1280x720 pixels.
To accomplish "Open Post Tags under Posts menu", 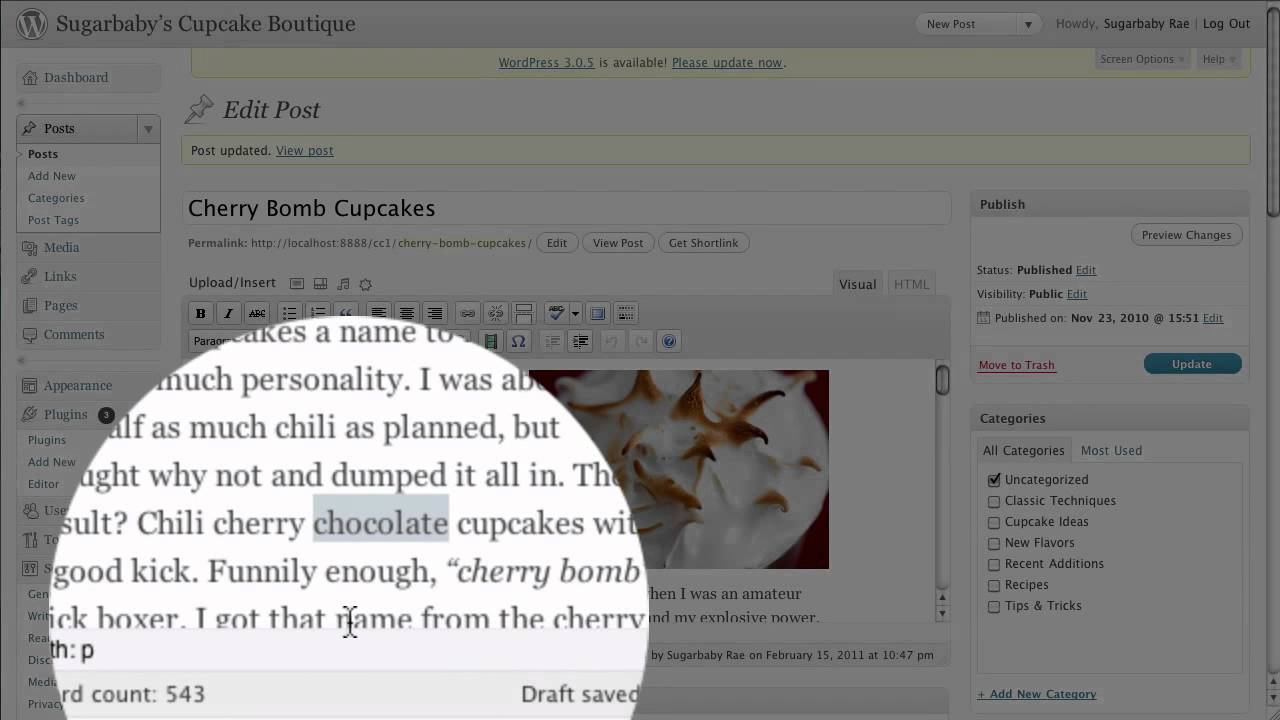I will coord(53,220).
